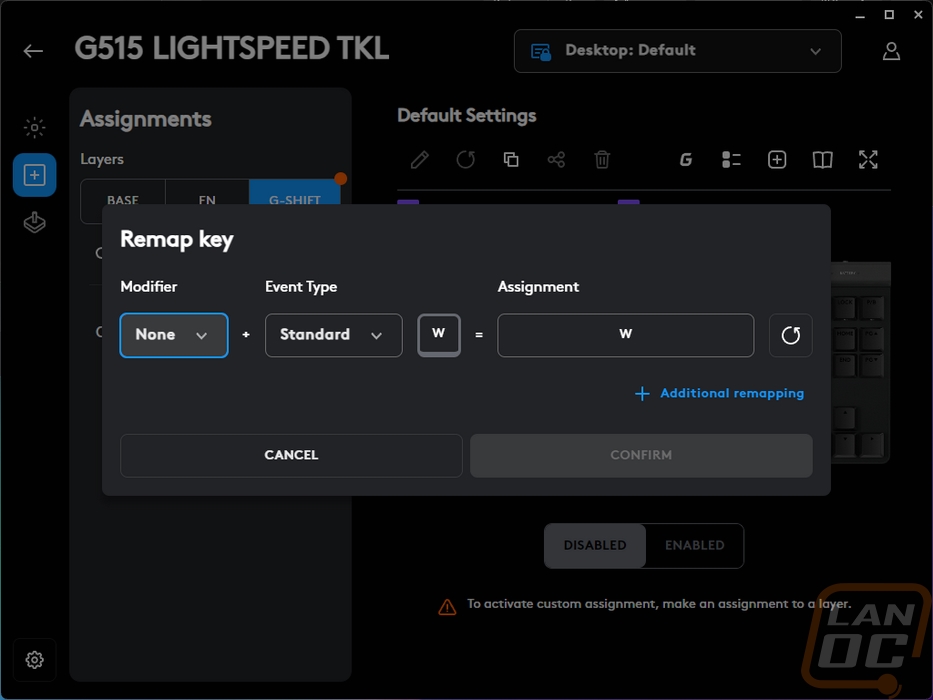Click the open book toolbar icon
933x700 pixels.
(x=822, y=160)
